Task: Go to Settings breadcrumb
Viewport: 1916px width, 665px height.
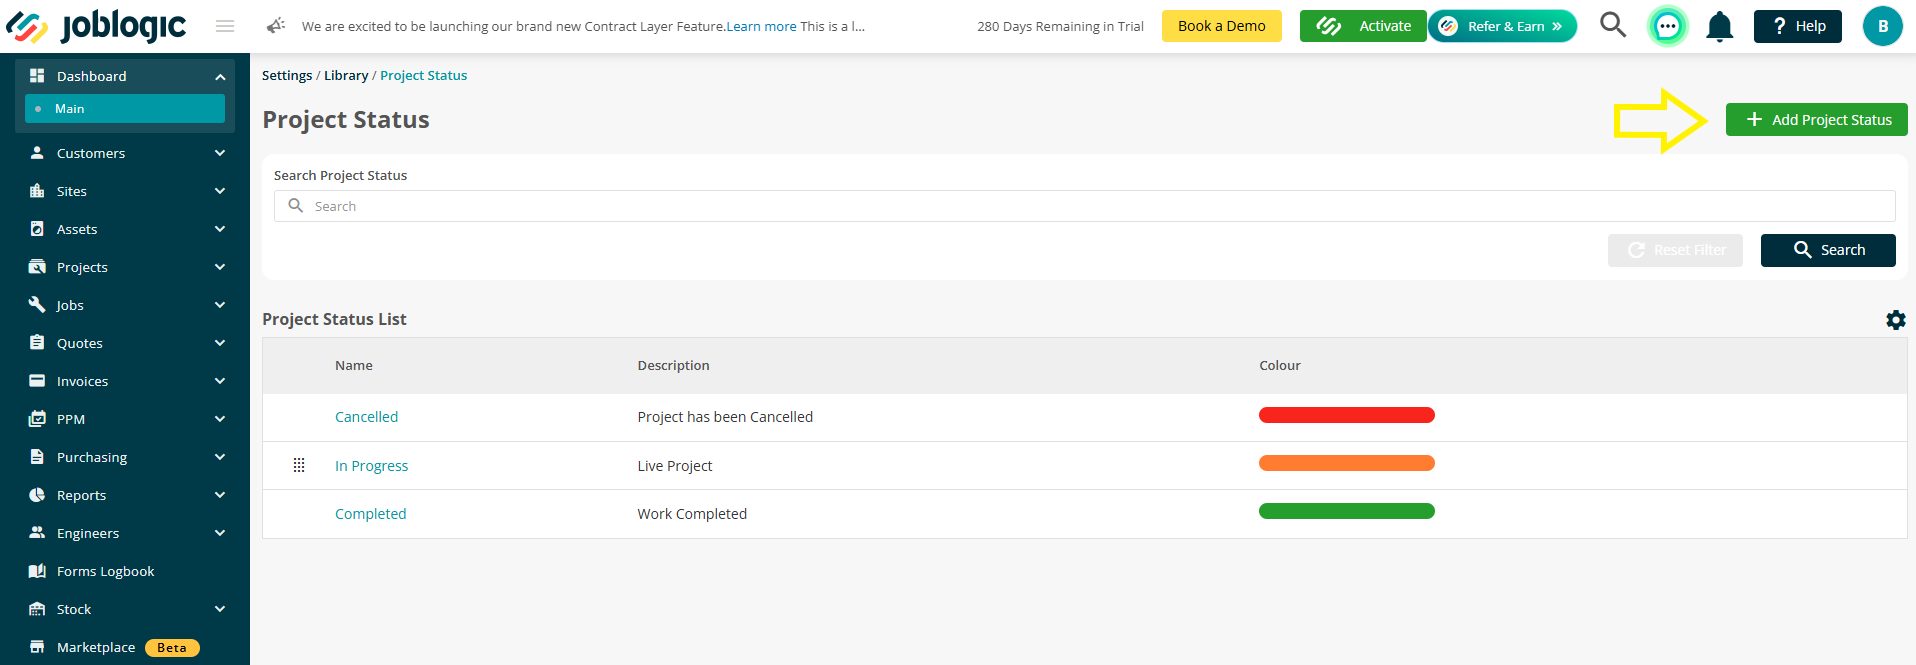Action: [x=287, y=75]
